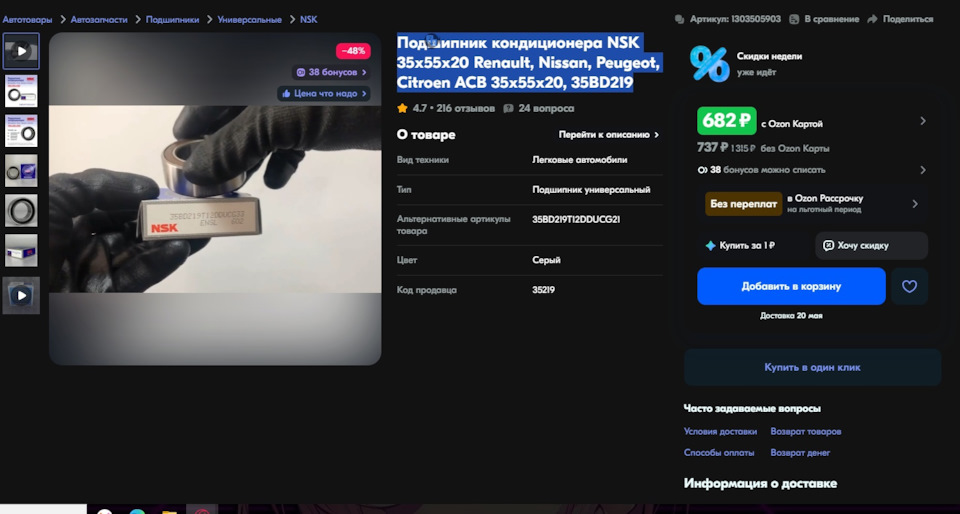Add product to favorites with heart icon
This screenshot has width=960, height=514.
[909, 286]
